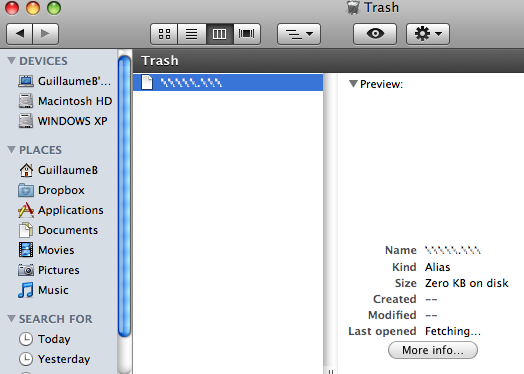Select the GuillaumeB' computer icon
The image size is (524, 374).
coord(26,81)
